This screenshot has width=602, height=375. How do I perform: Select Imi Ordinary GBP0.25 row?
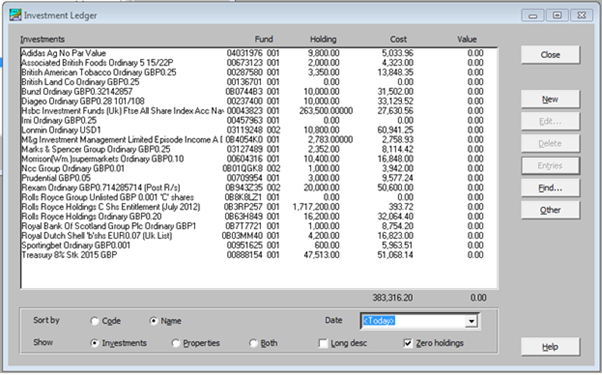[x=259, y=120]
